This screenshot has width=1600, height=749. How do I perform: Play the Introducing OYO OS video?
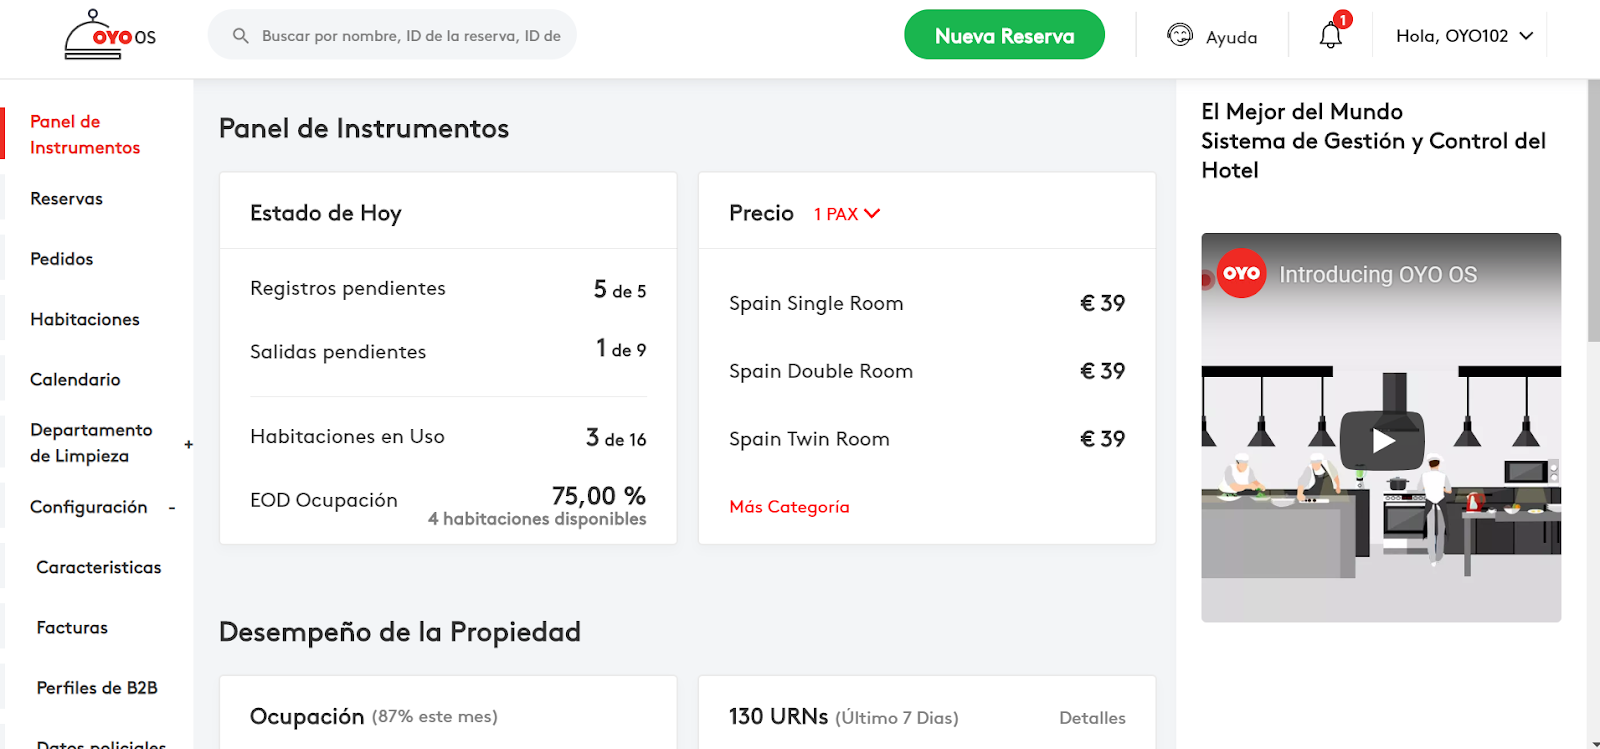pyautogui.click(x=1382, y=440)
